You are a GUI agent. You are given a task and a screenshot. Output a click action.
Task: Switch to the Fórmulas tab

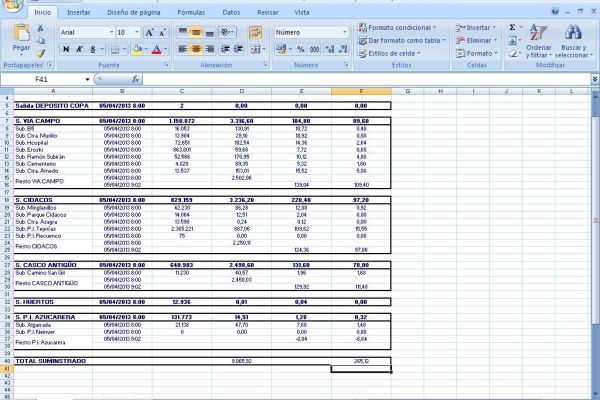[191, 13]
